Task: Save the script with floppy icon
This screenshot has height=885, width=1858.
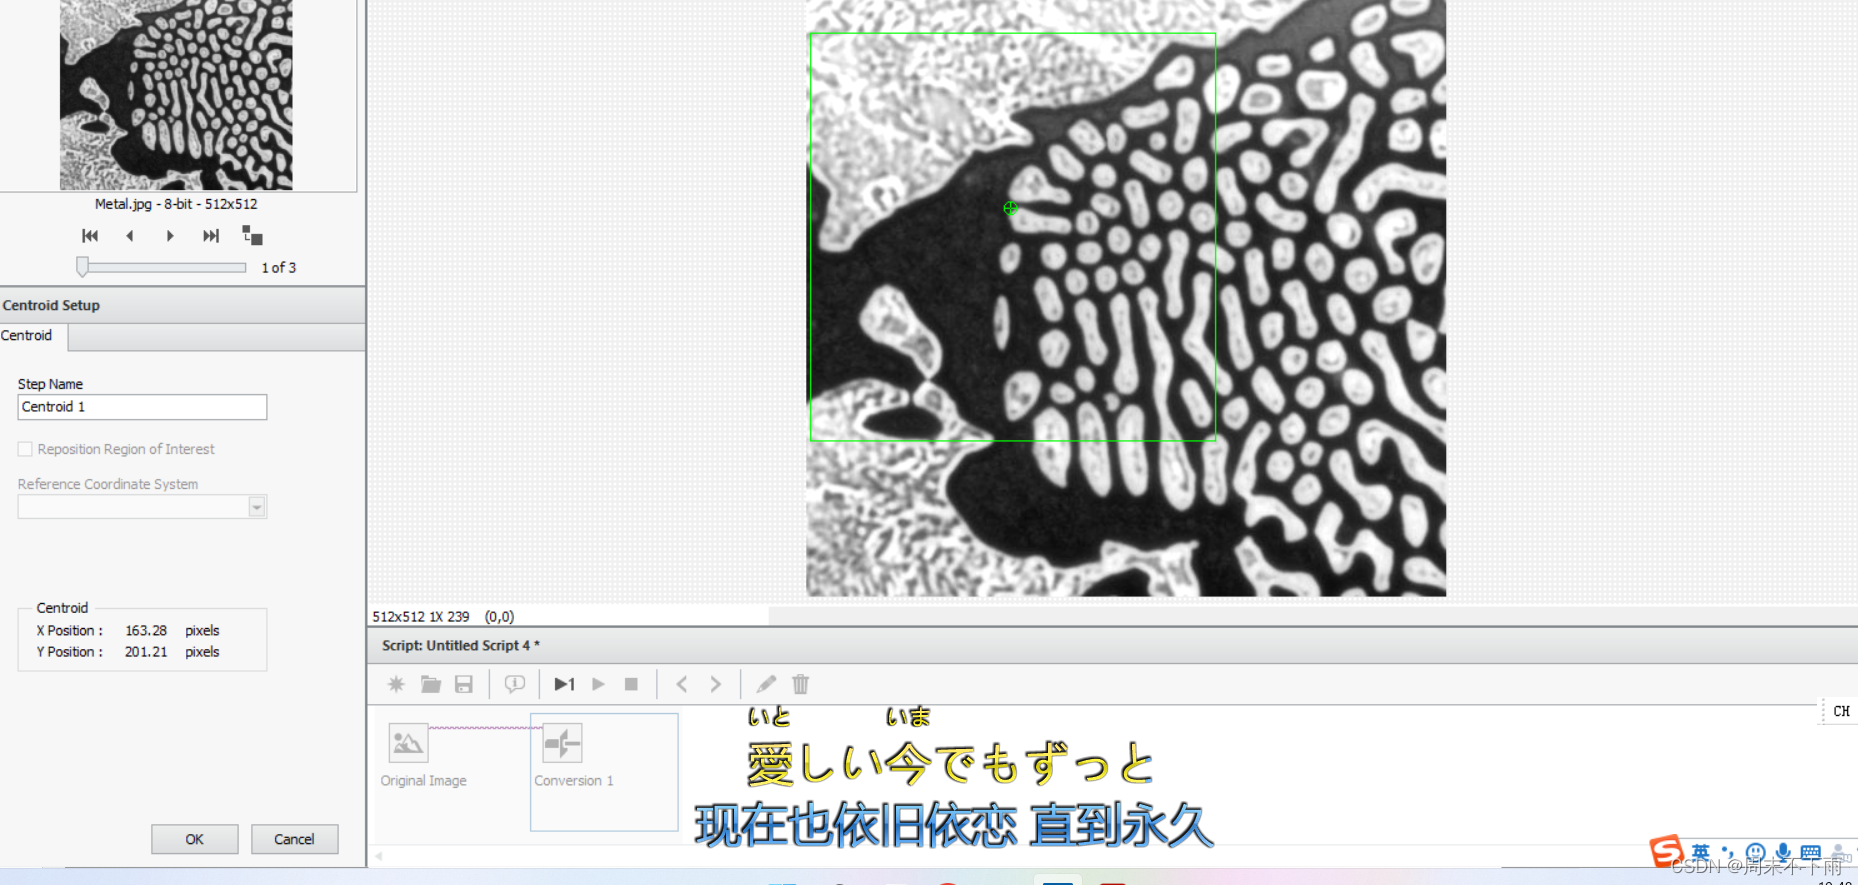Action: click(464, 684)
